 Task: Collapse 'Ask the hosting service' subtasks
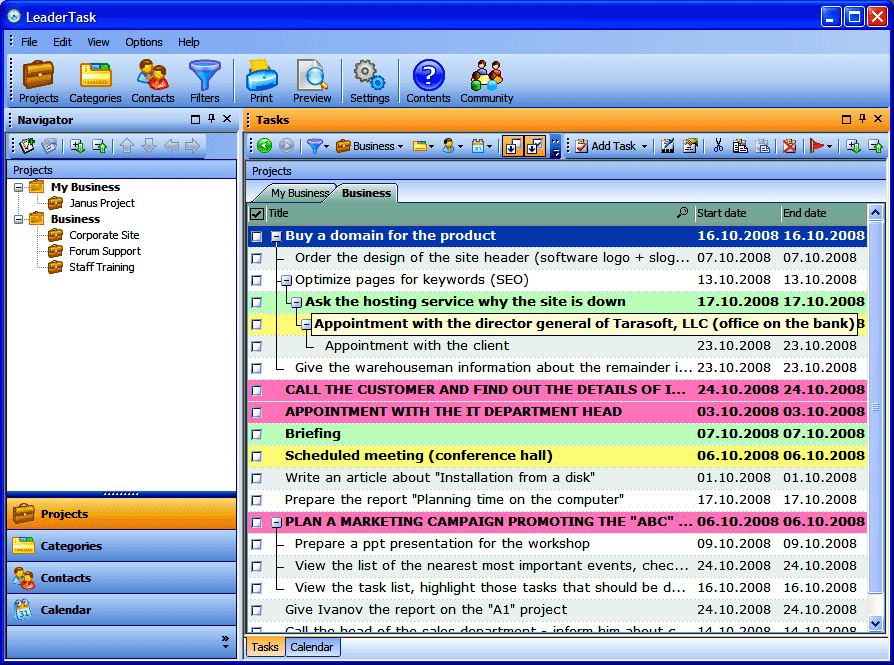[x=296, y=302]
